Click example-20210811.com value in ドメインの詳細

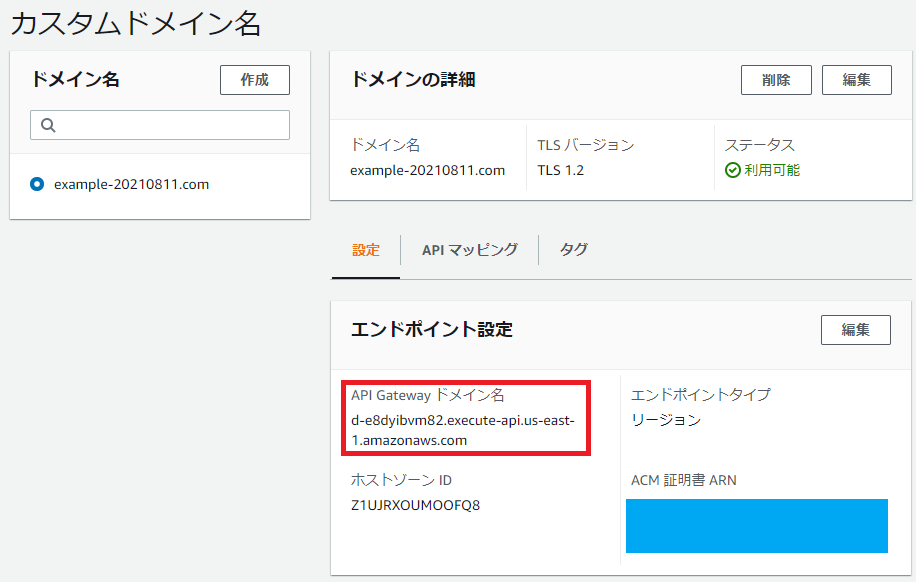click(x=427, y=170)
